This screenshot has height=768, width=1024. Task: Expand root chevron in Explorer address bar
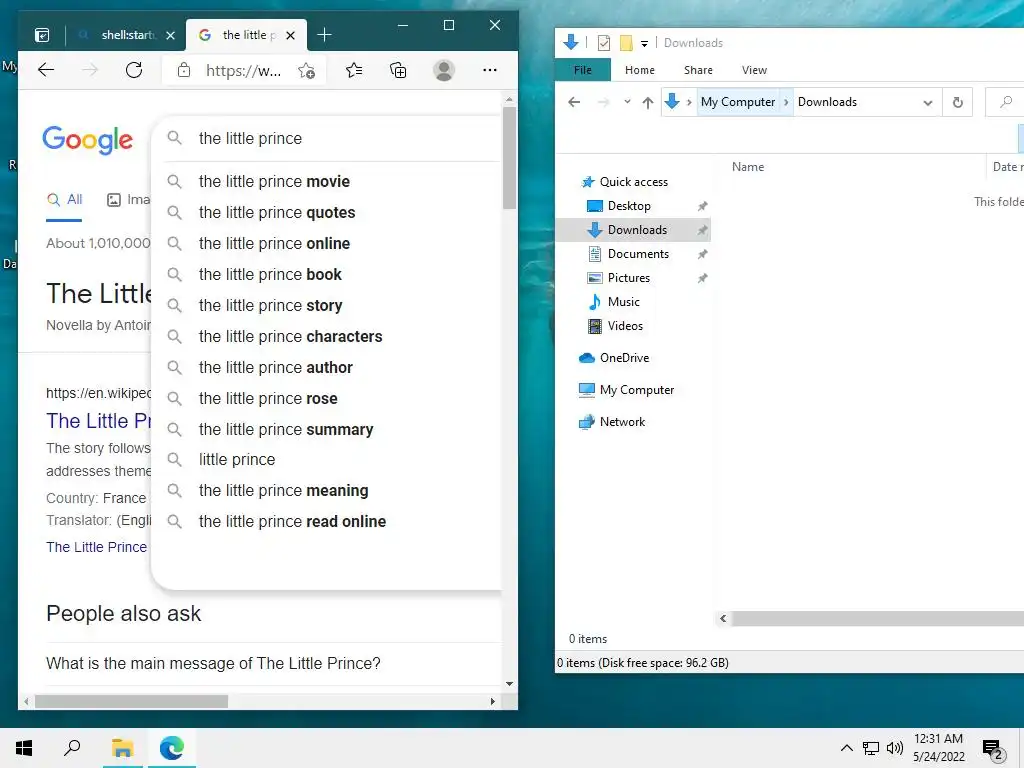(x=689, y=102)
